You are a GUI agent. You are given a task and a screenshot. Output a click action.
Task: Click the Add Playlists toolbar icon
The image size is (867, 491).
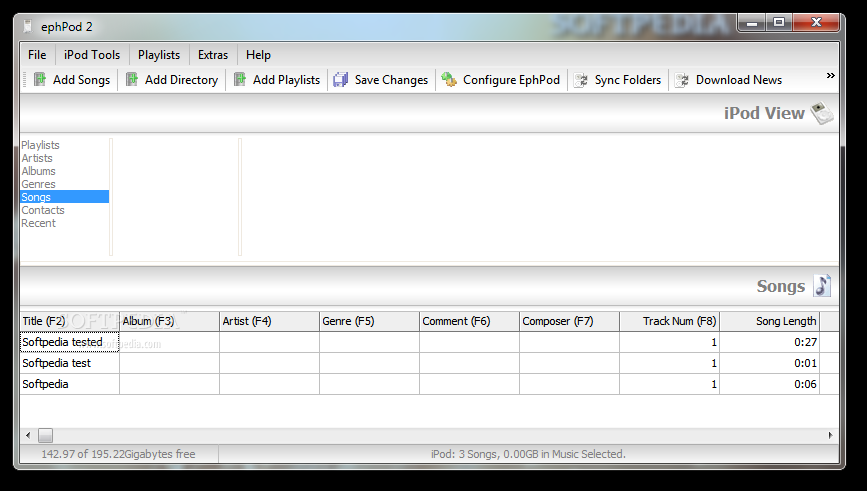coord(240,80)
